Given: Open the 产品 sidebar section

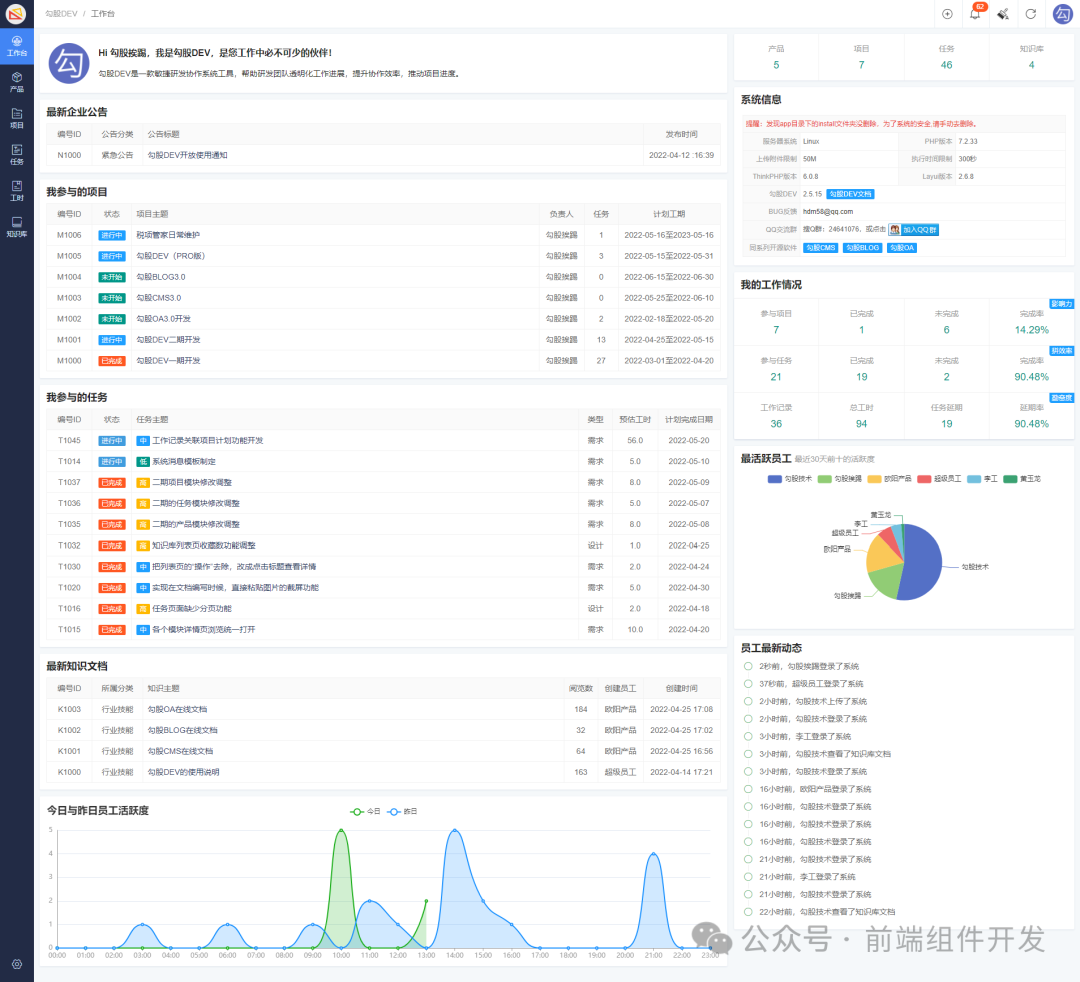Looking at the screenshot, I should pos(17,82).
